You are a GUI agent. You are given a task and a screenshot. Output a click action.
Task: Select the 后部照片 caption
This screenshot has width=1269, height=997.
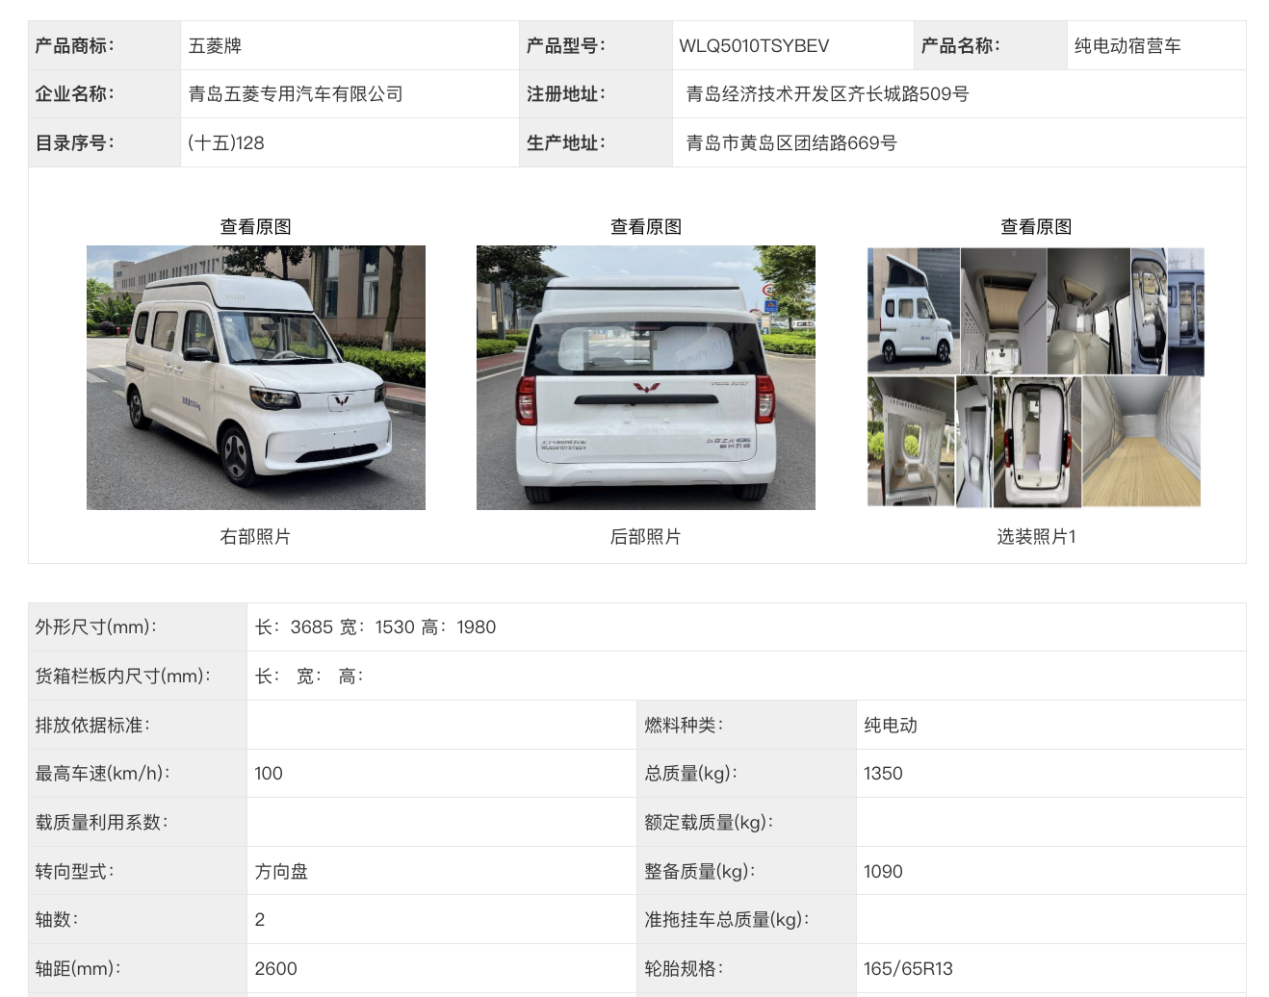[x=646, y=537]
